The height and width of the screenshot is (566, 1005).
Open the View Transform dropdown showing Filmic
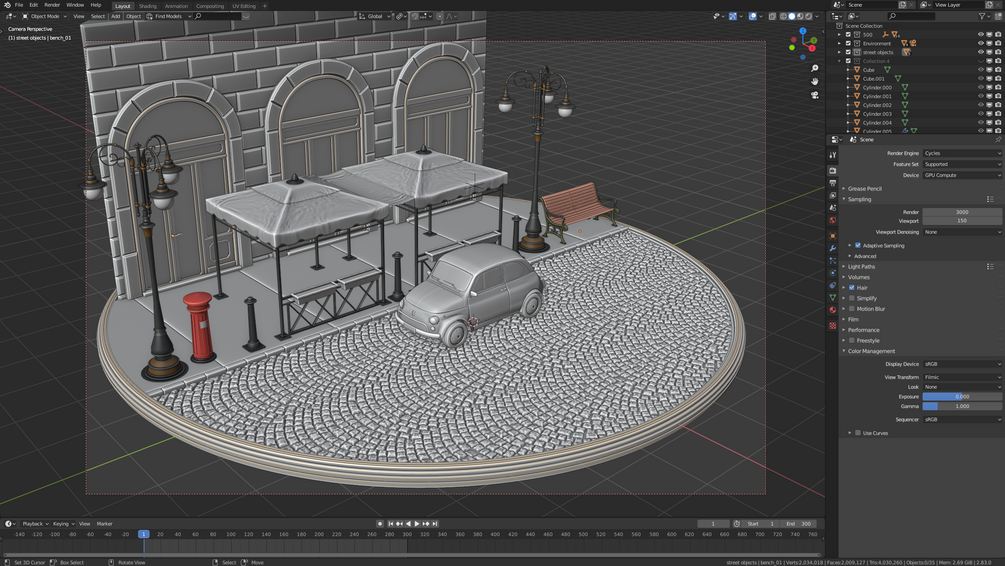[x=961, y=377]
